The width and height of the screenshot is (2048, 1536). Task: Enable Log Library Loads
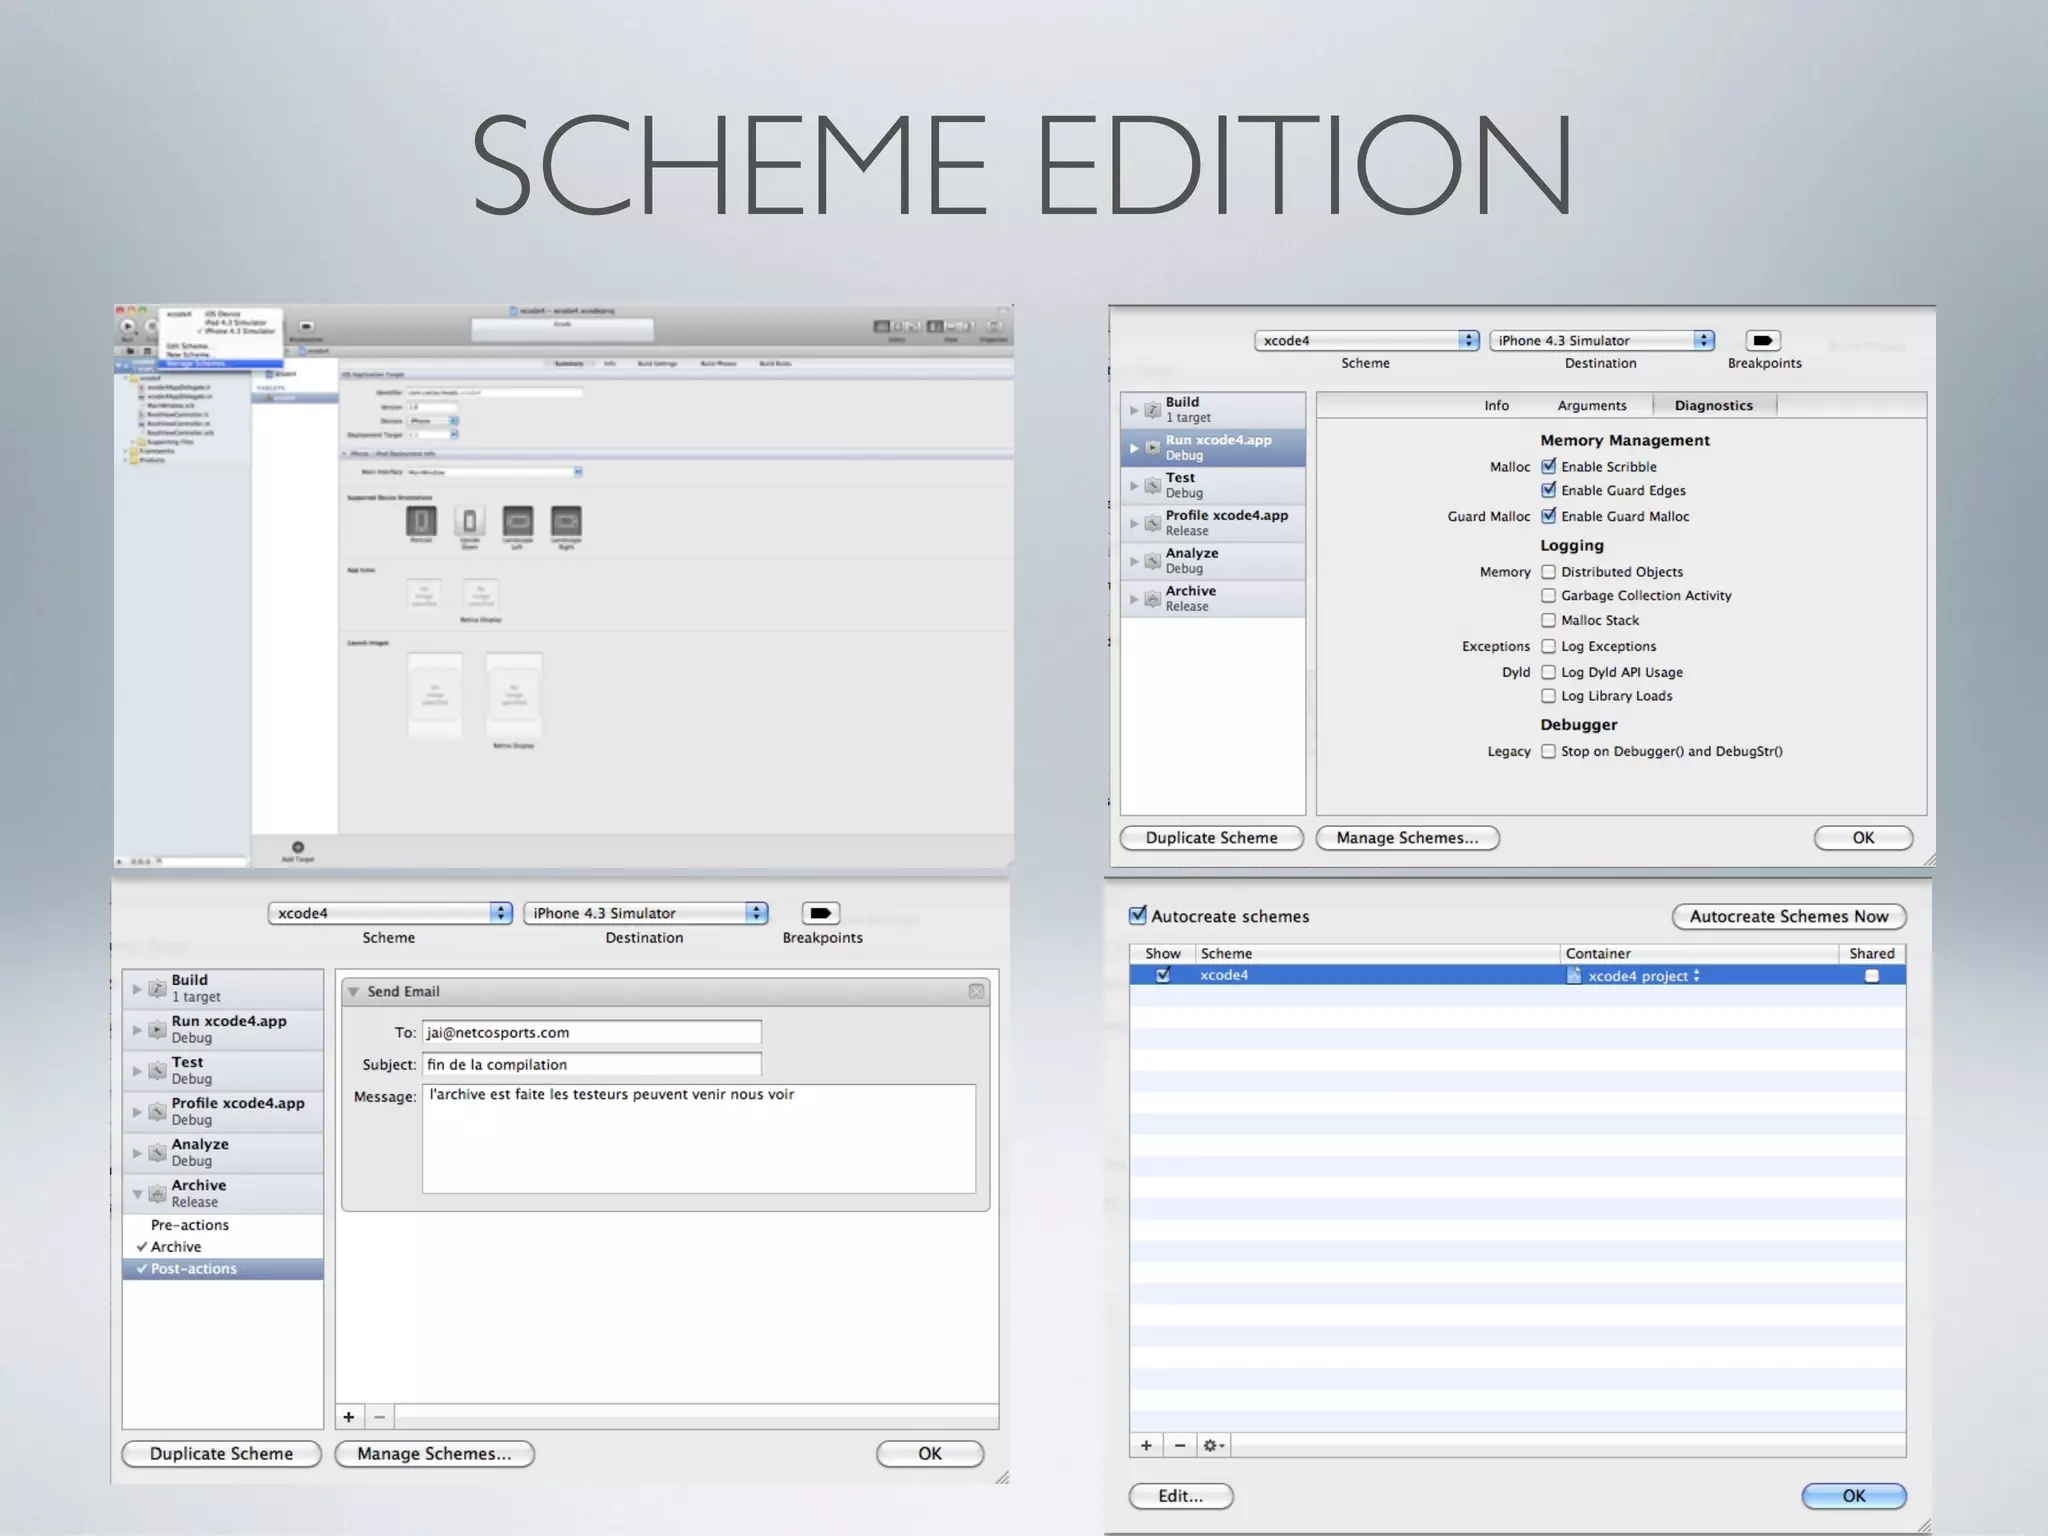[1548, 696]
